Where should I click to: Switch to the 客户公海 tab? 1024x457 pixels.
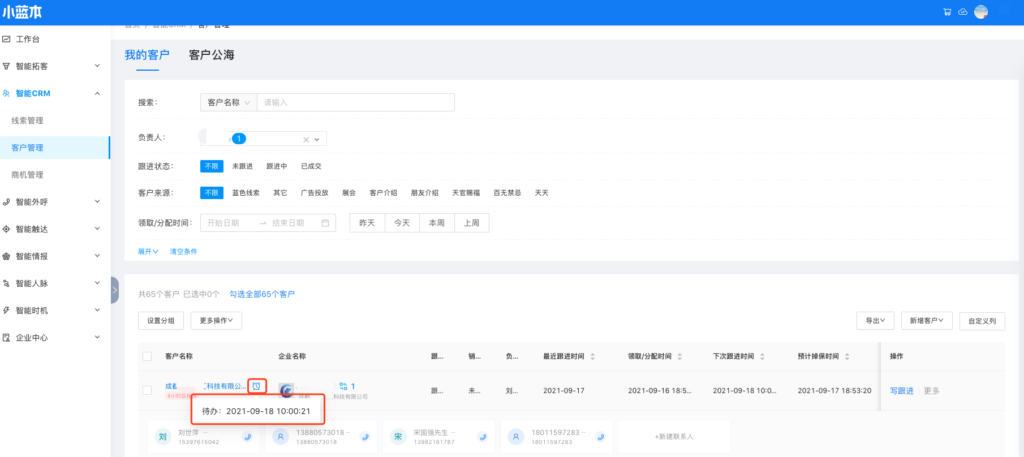pos(211,55)
